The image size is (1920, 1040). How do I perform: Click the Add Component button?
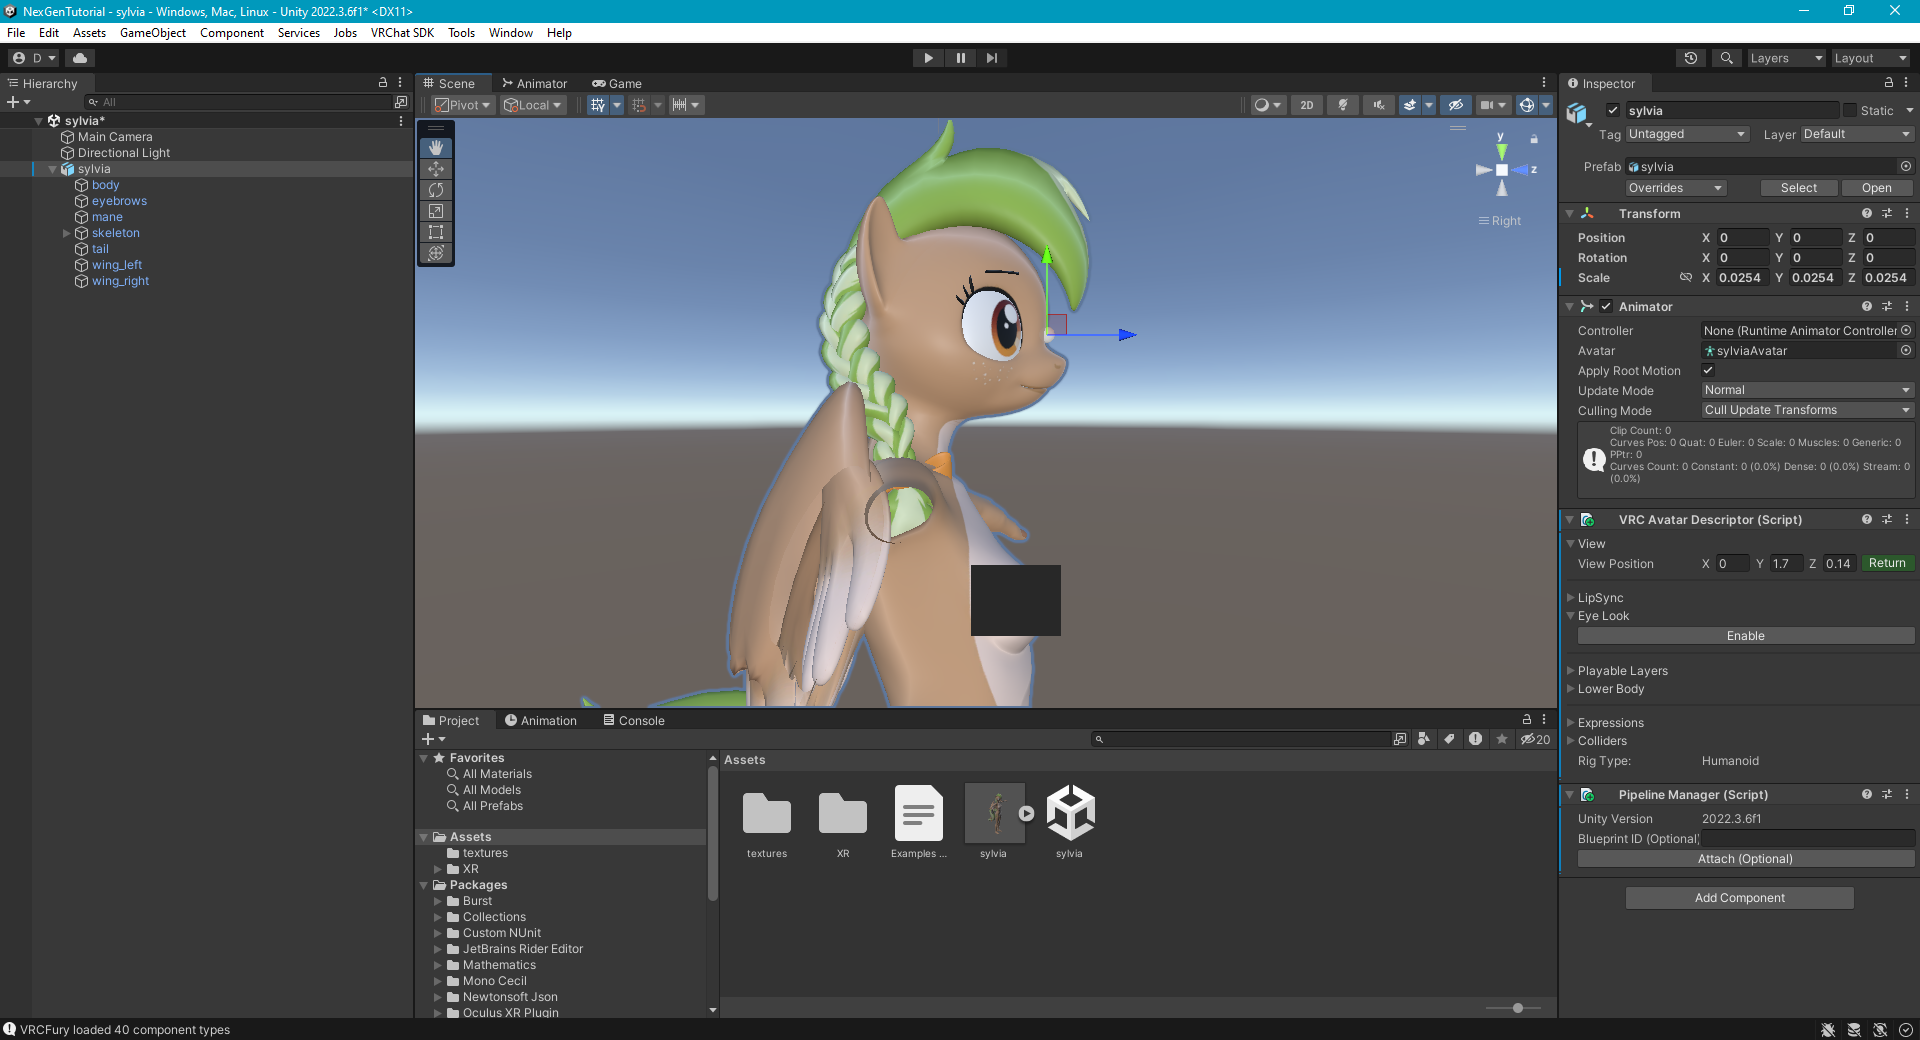(x=1739, y=898)
